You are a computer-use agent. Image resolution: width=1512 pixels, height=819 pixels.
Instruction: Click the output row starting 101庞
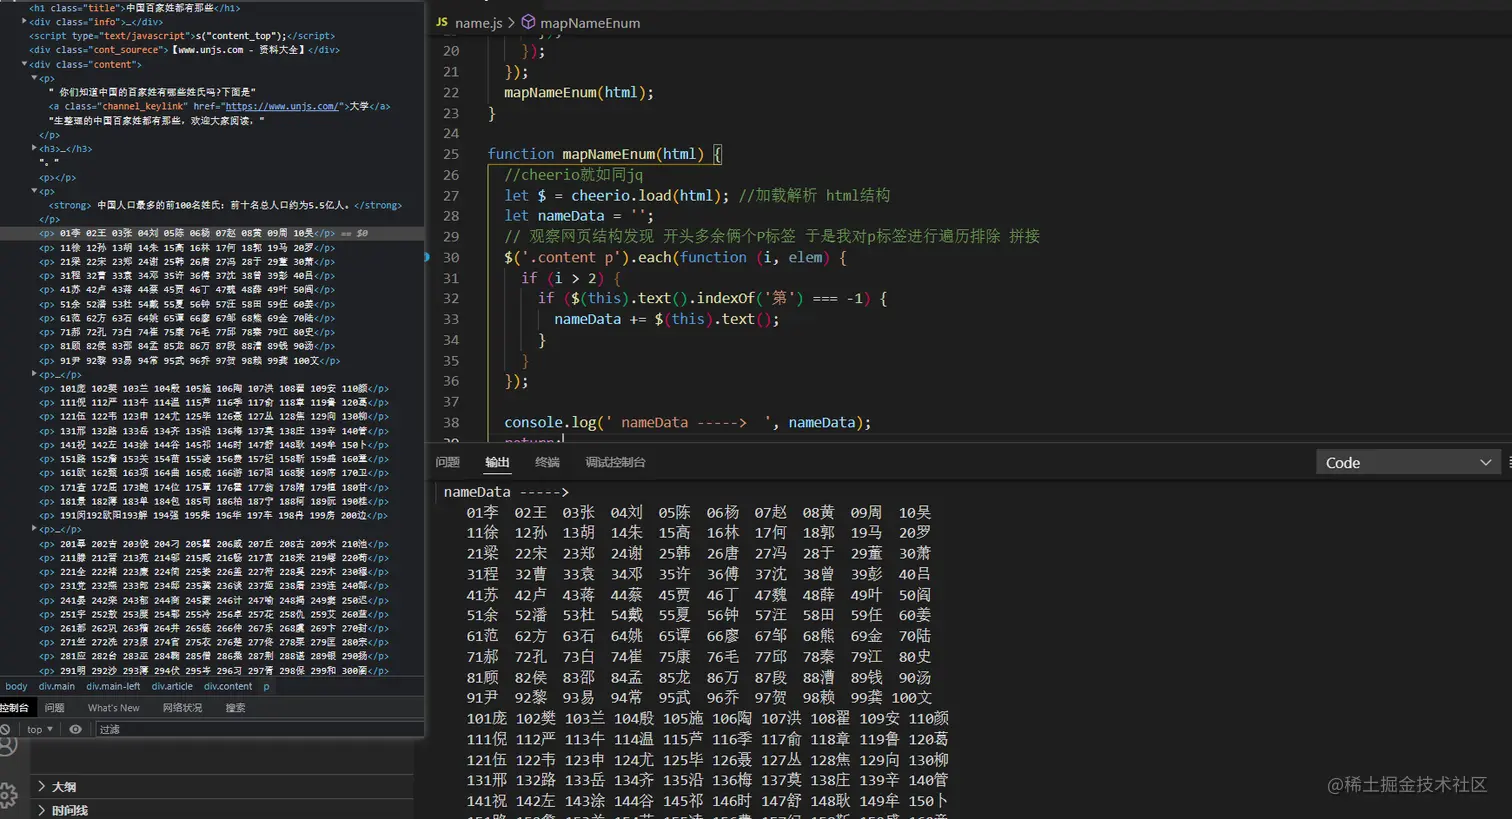(707, 718)
